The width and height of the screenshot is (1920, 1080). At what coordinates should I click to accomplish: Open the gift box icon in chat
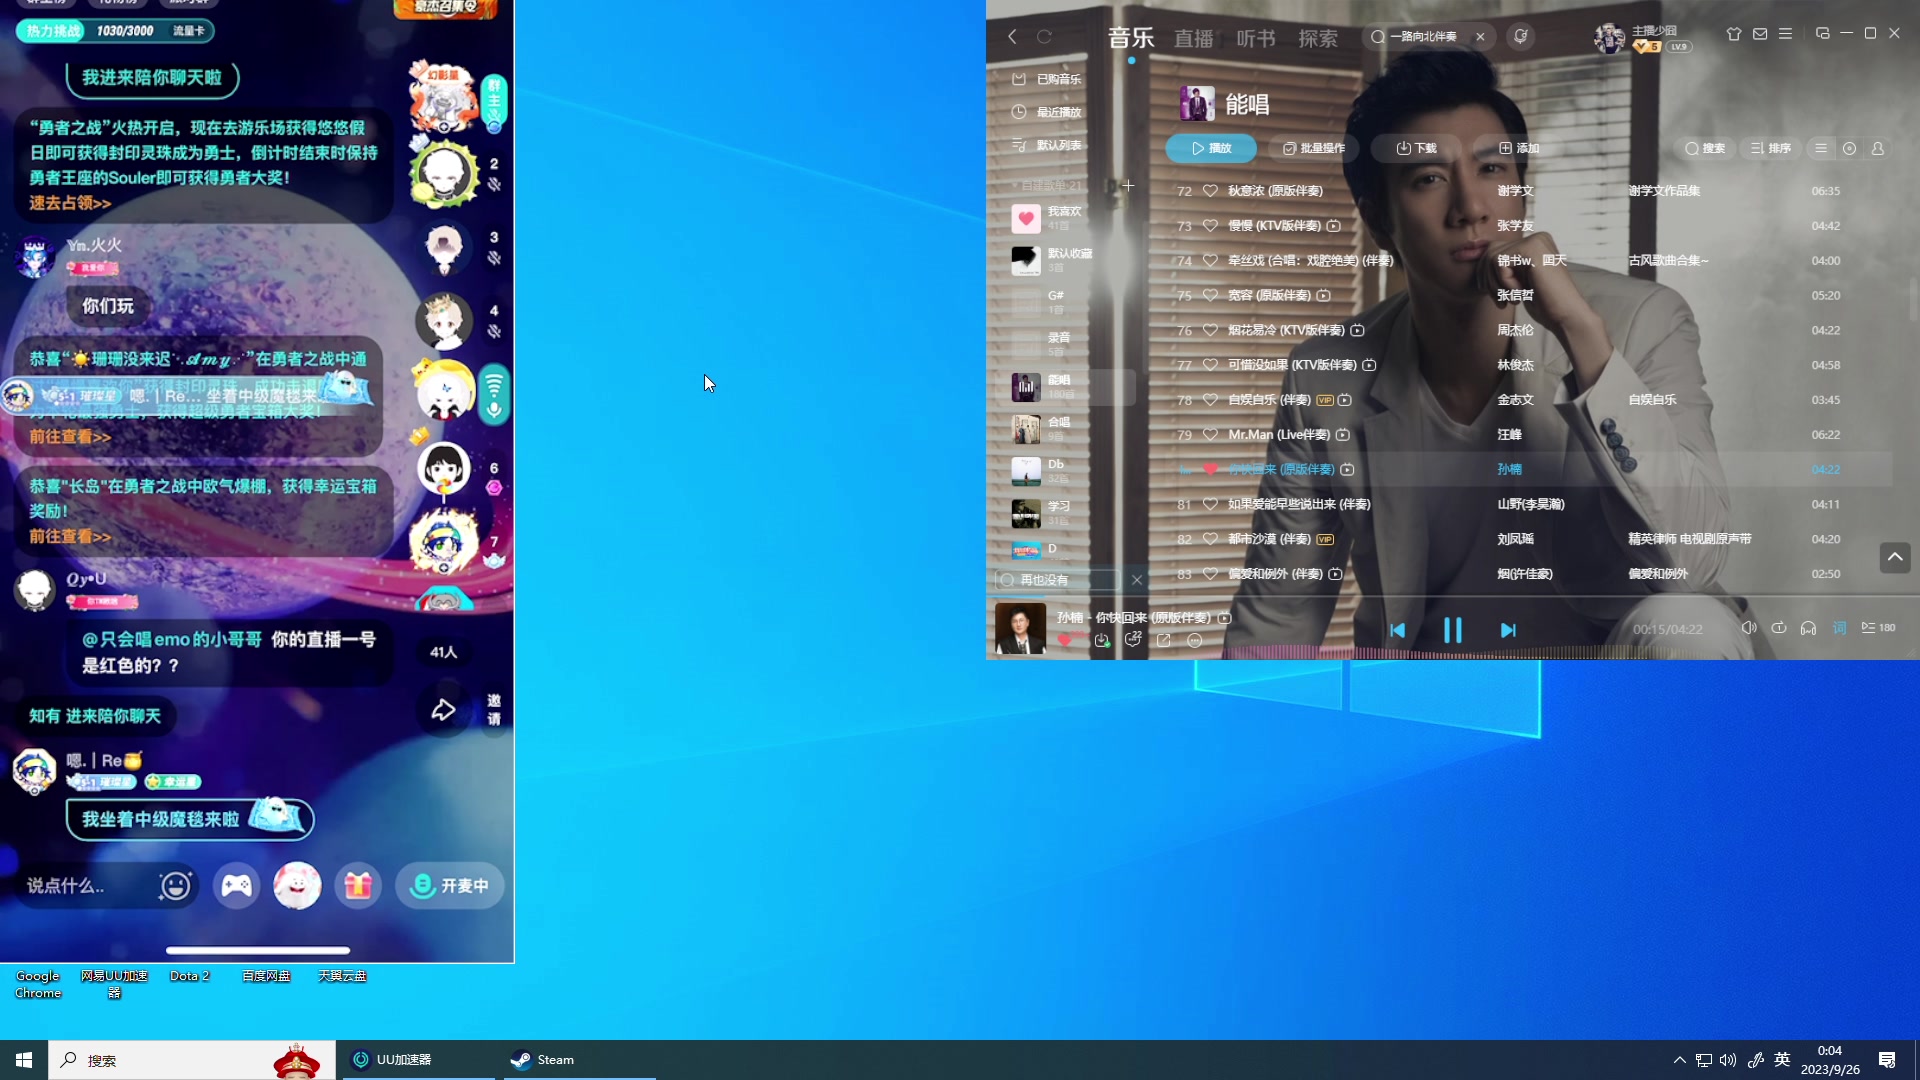358,886
